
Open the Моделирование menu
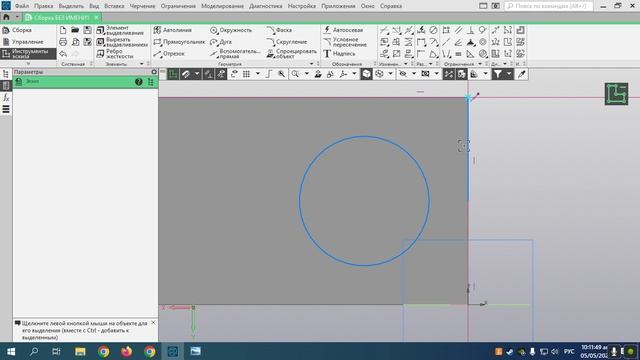pyautogui.click(x=222, y=6)
